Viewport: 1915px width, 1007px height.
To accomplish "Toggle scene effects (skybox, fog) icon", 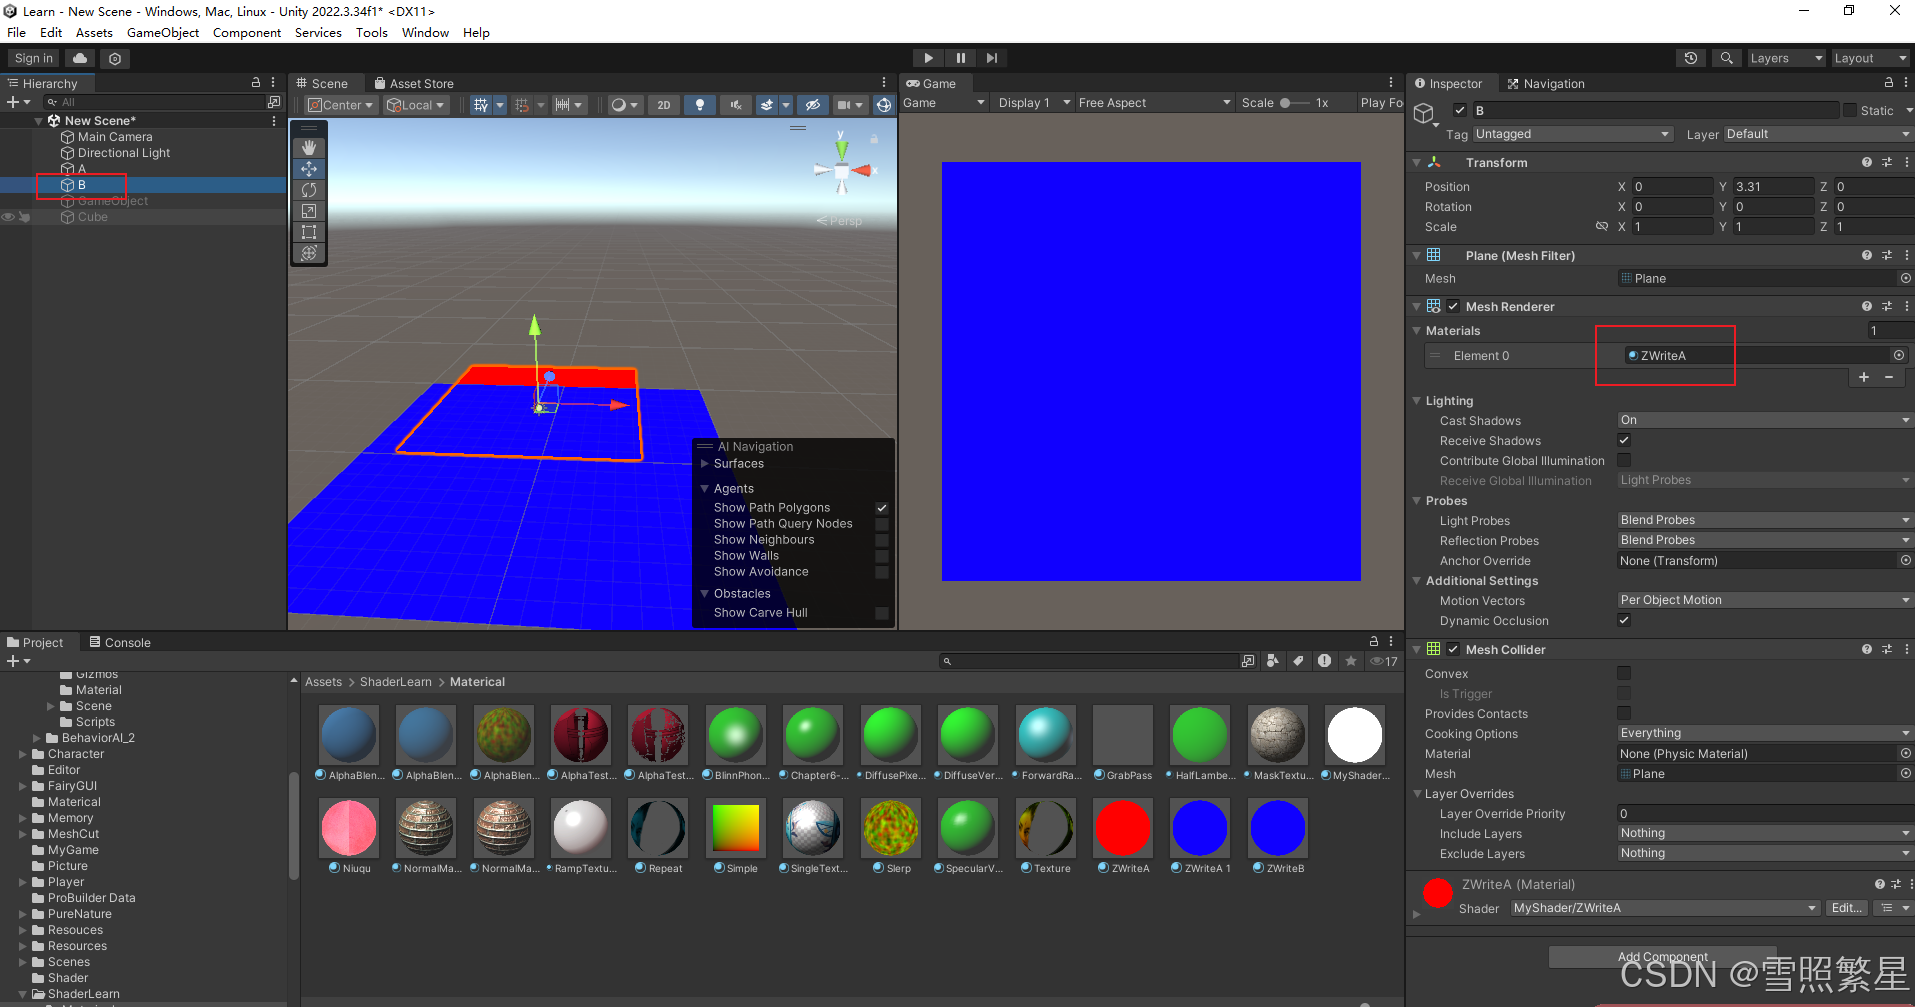I will coord(767,104).
